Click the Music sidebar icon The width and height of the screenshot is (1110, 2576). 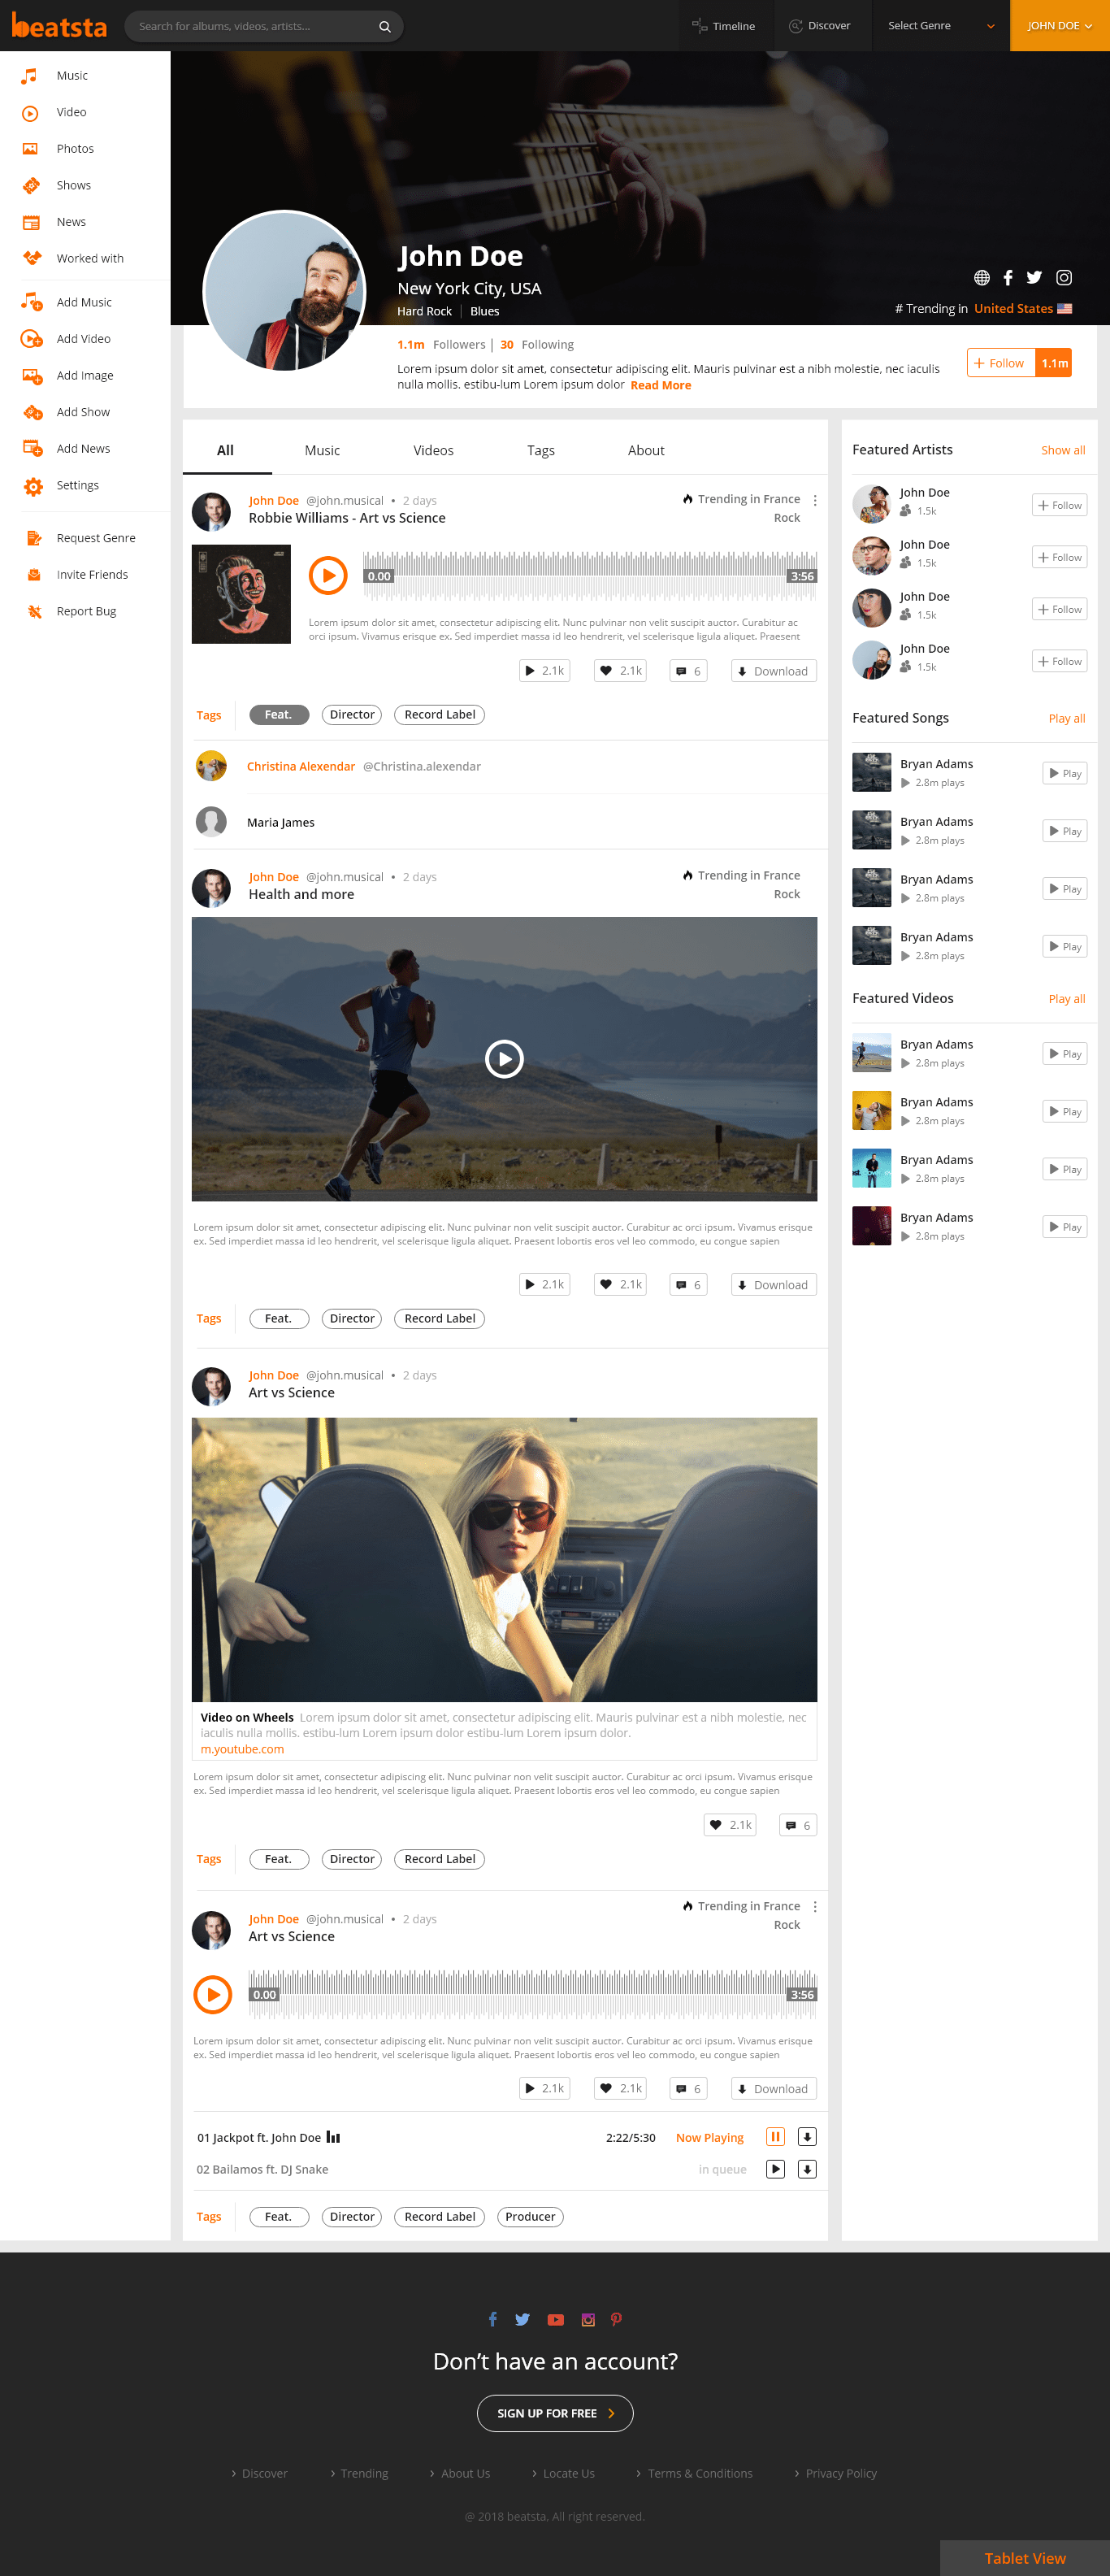pyautogui.click(x=30, y=76)
